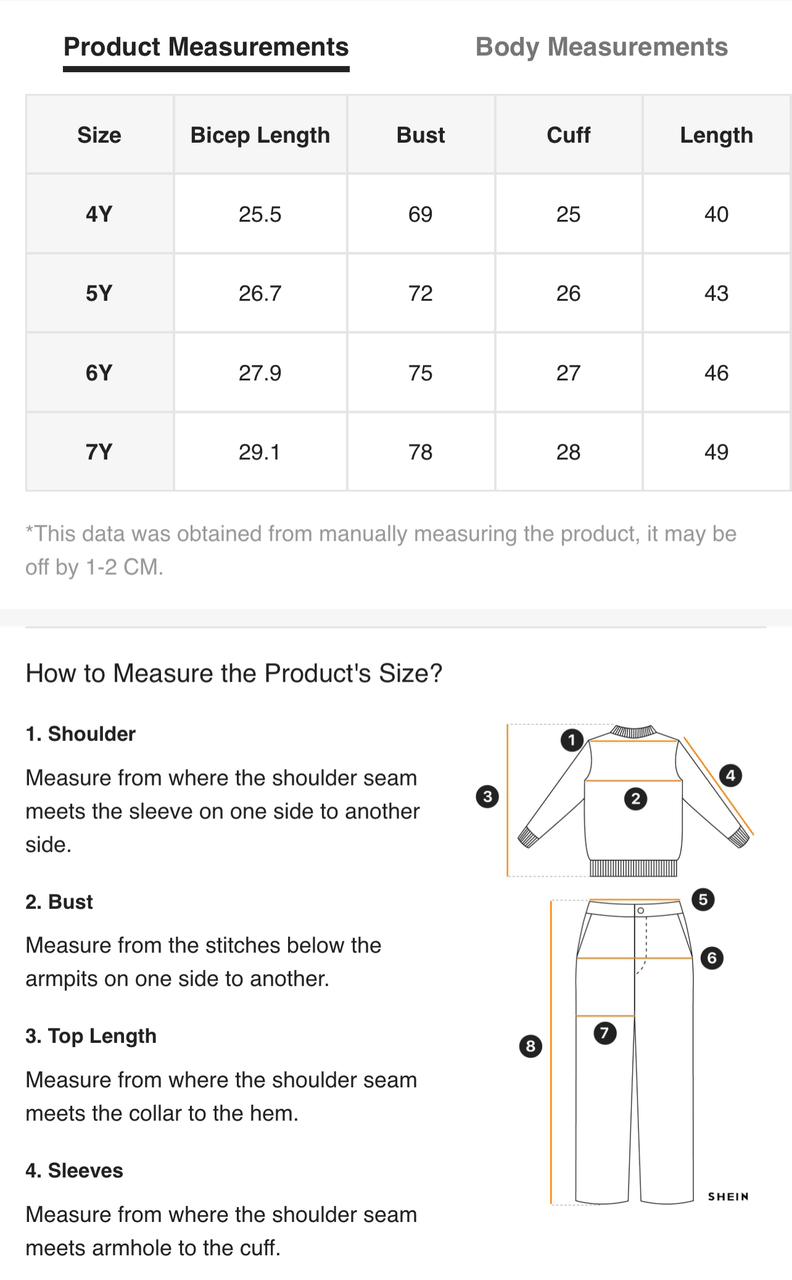Select the 4Y size row label

click(99, 214)
